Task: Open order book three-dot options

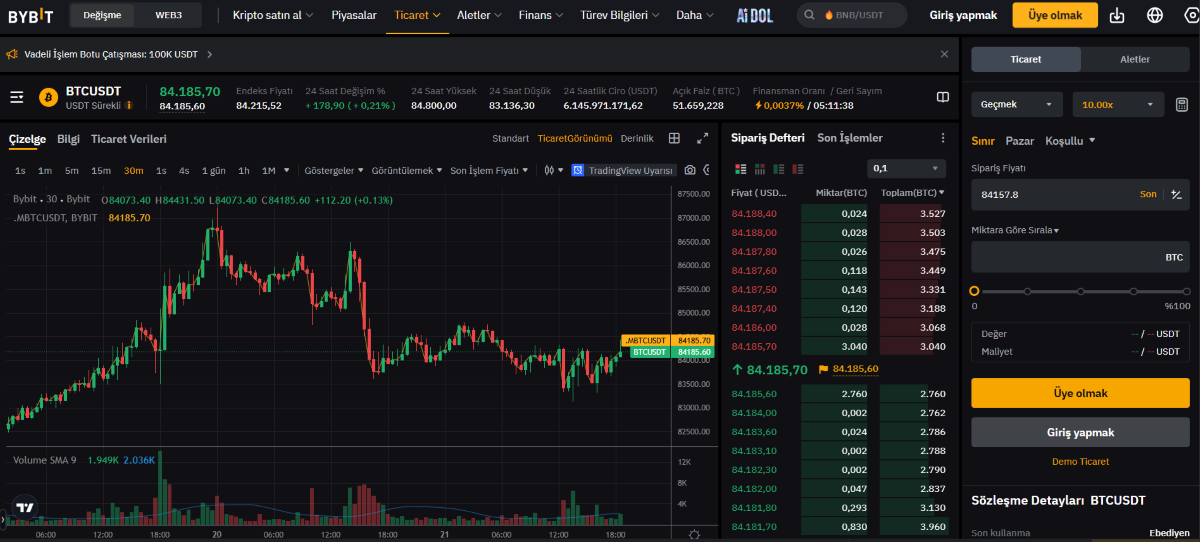Action: click(x=942, y=138)
